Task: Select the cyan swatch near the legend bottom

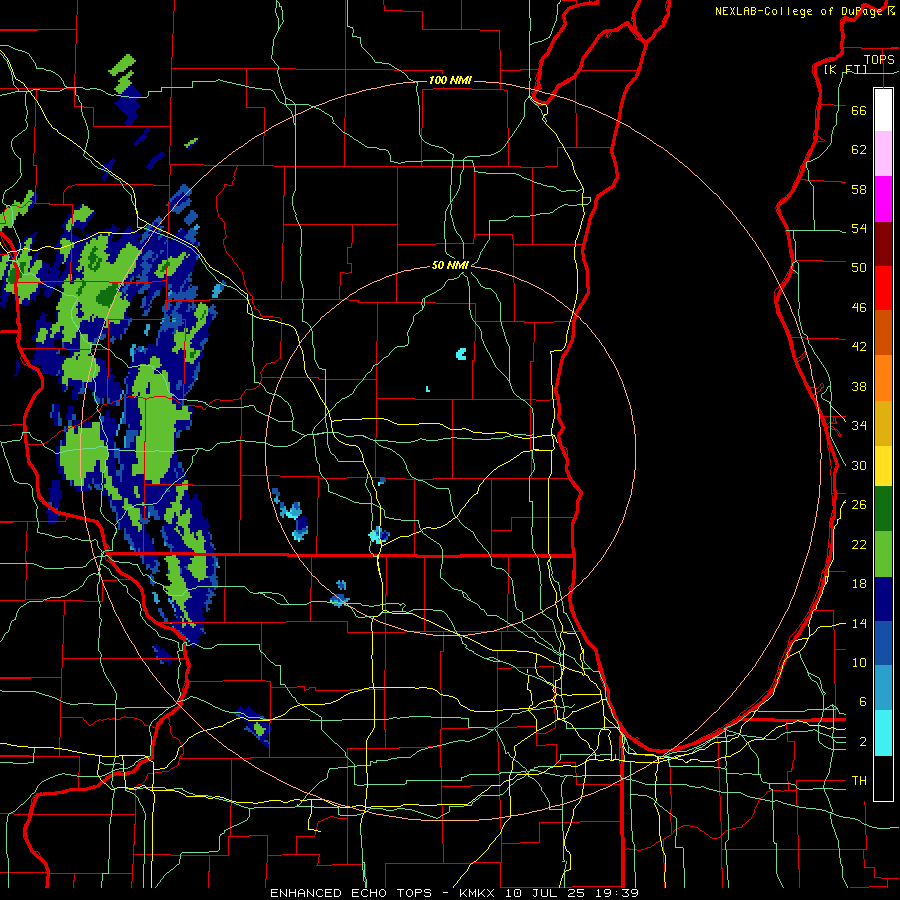Action: [883, 733]
